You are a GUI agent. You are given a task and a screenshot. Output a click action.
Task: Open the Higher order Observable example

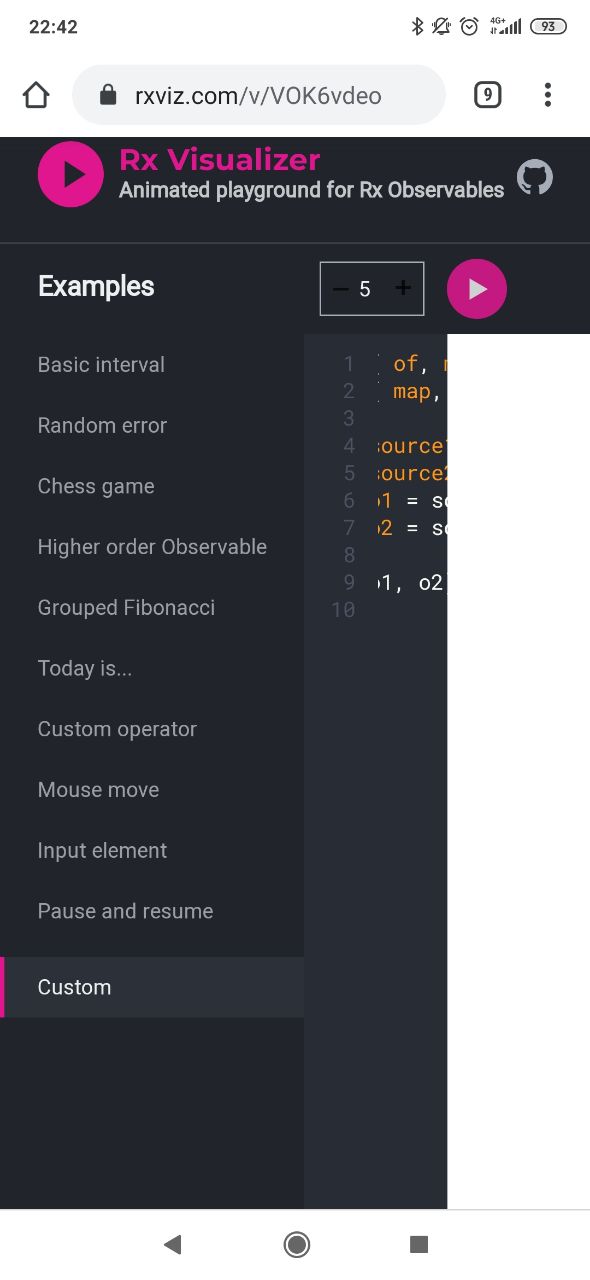pos(152,547)
